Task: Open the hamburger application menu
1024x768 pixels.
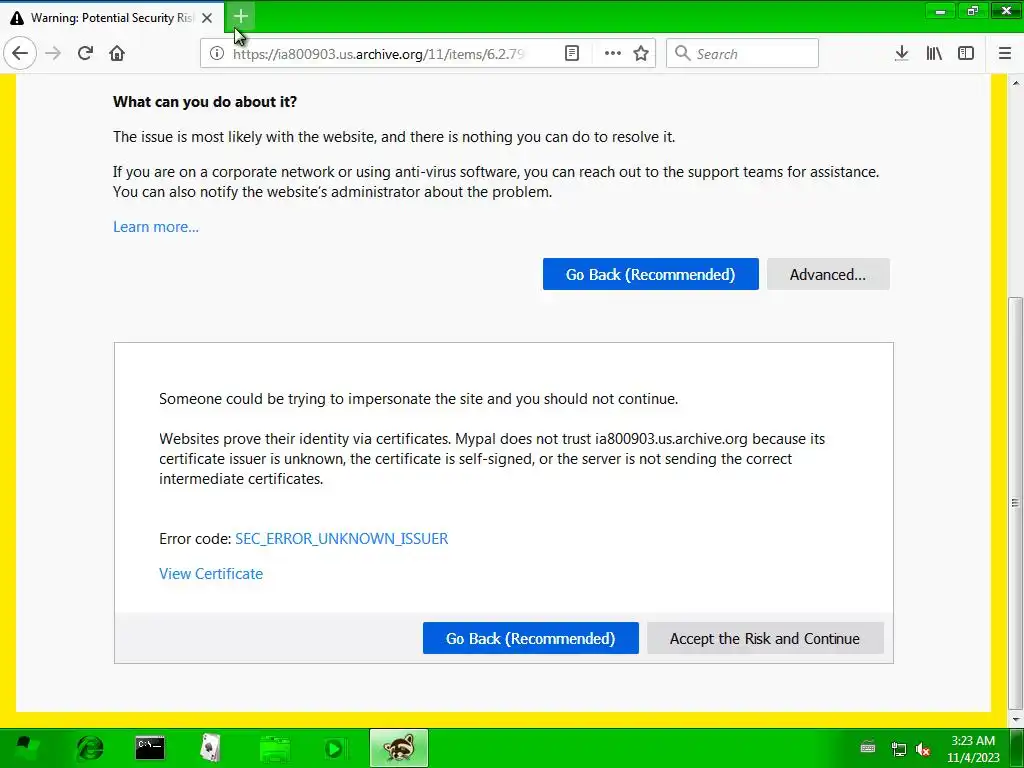Action: click(1005, 54)
